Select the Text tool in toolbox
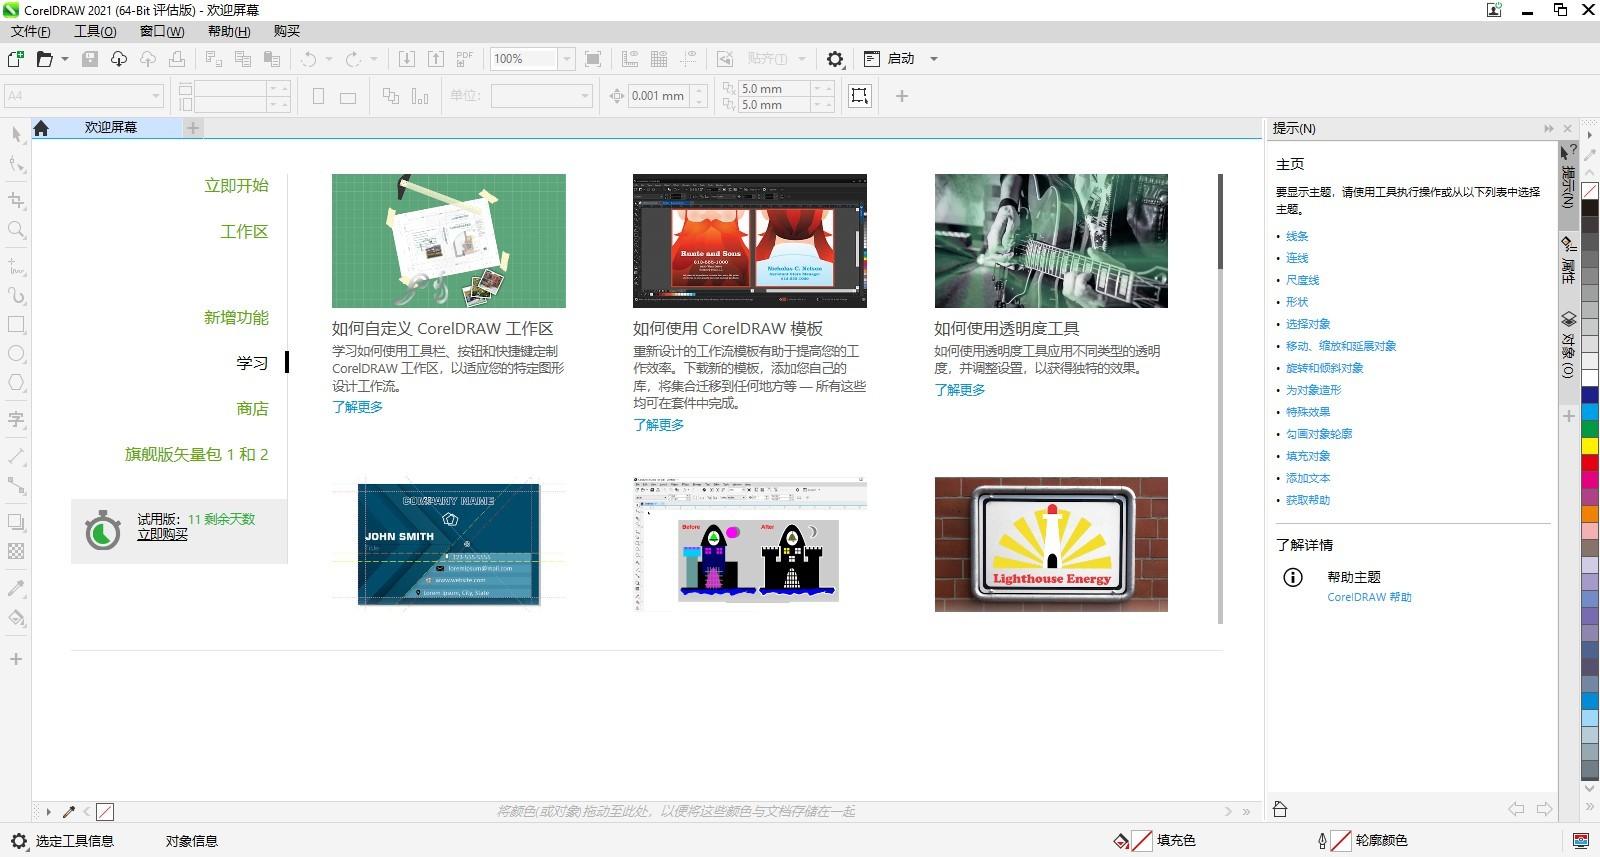The image size is (1600, 857). pos(16,420)
